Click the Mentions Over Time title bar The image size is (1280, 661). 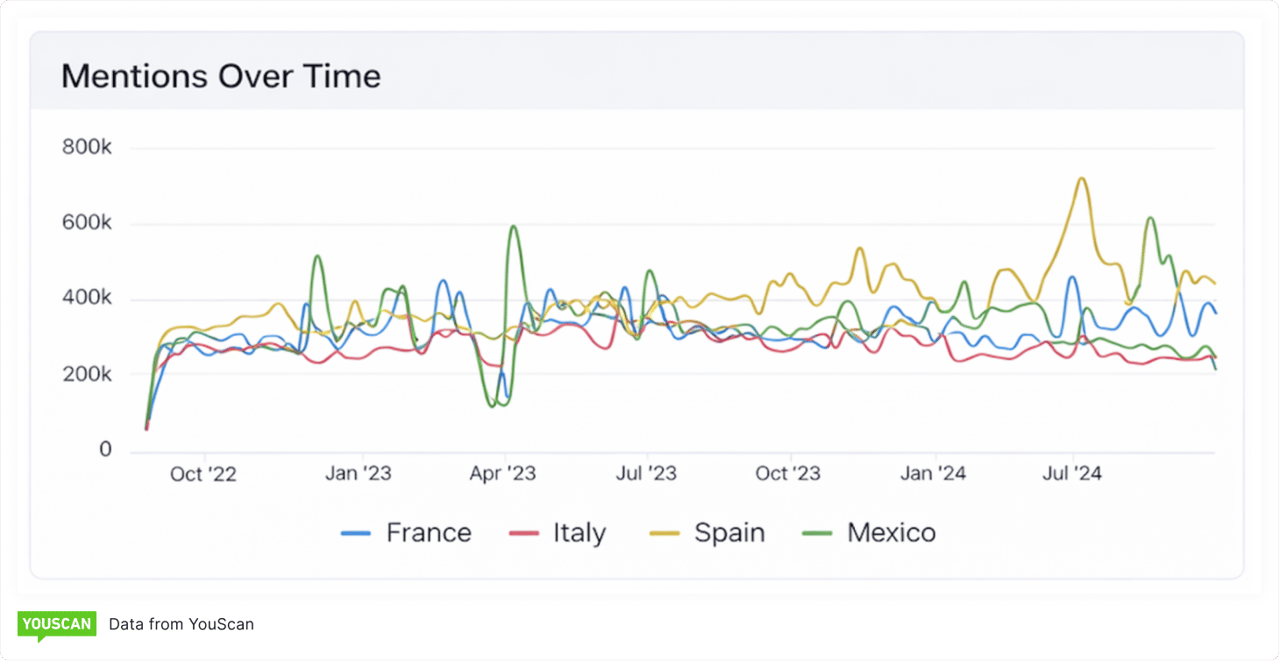click(x=221, y=75)
